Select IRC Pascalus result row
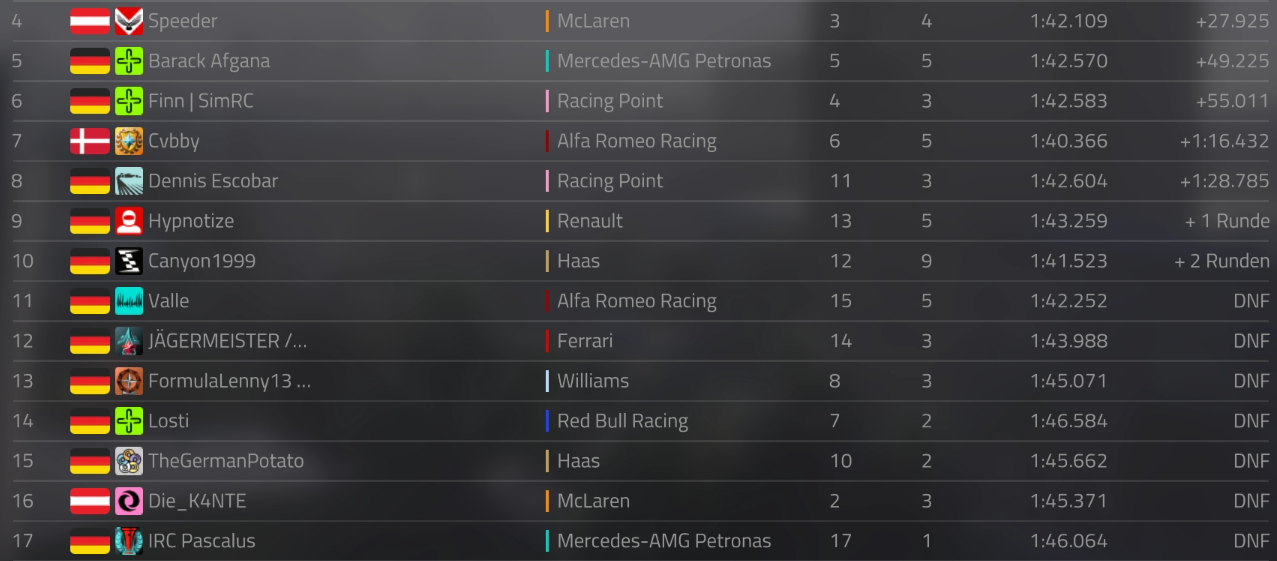This screenshot has width=1277, height=561. coord(640,541)
